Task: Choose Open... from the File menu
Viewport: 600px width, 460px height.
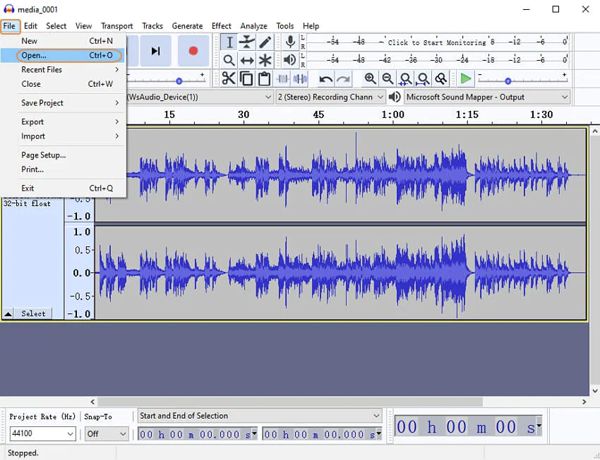Action: pyautogui.click(x=63, y=55)
